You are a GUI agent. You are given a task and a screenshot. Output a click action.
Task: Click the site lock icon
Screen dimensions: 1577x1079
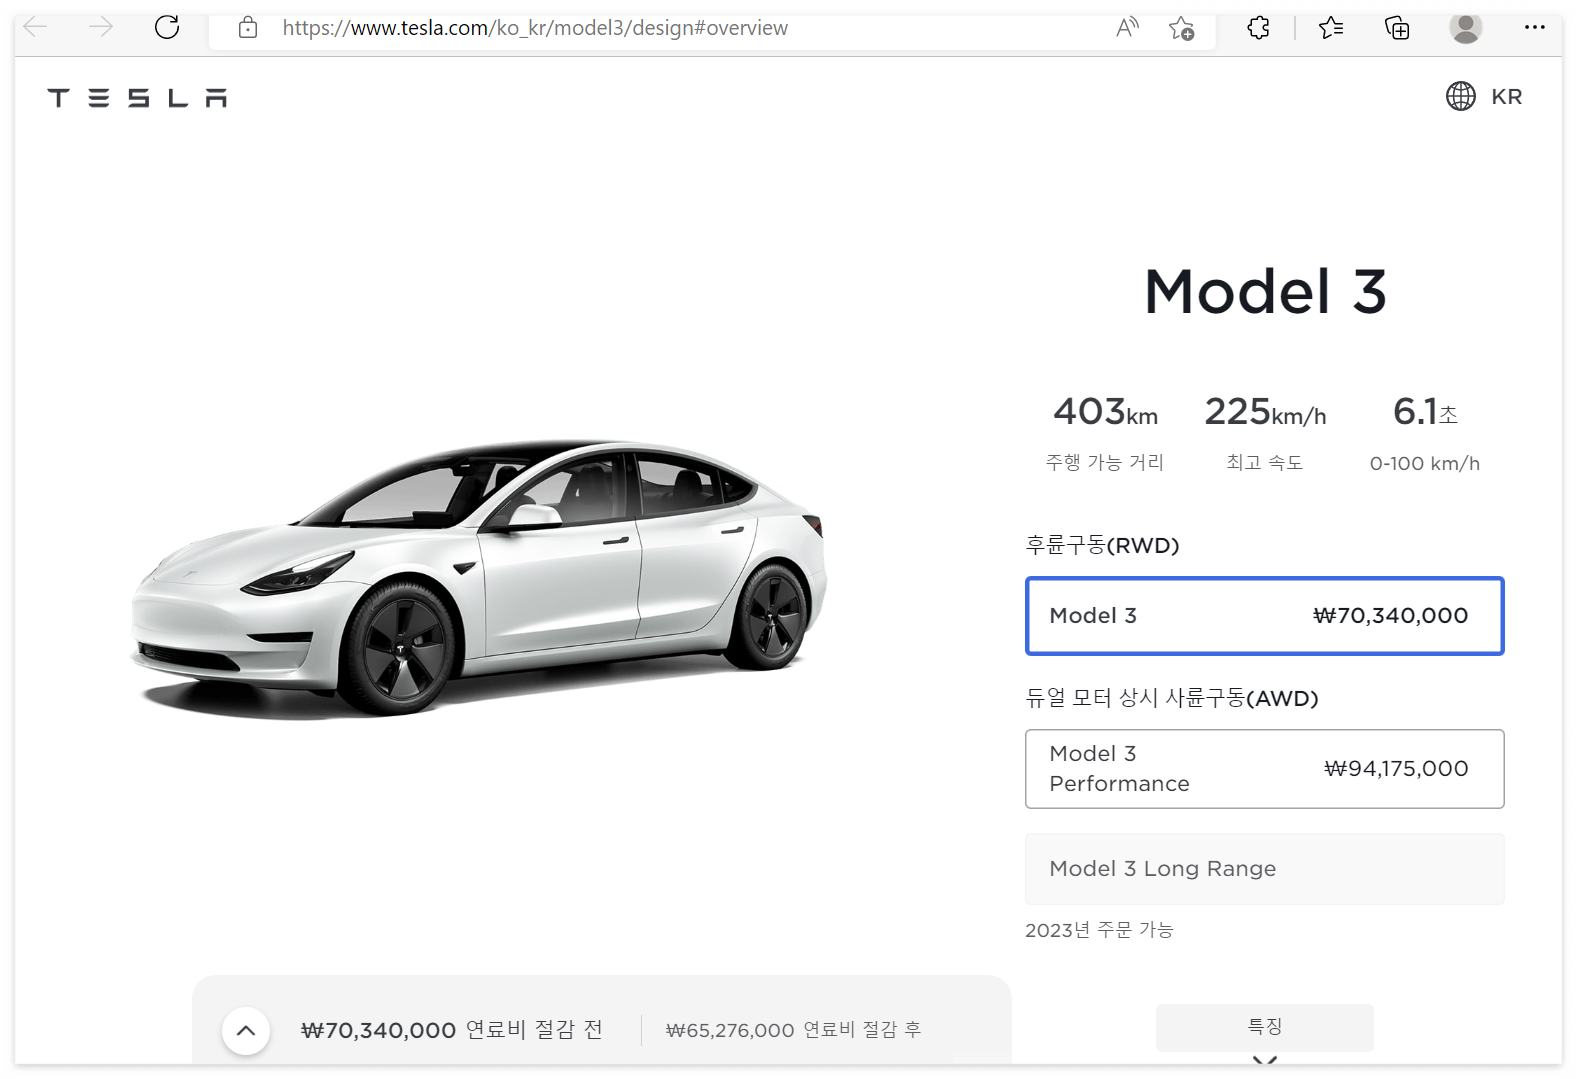tap(248, 28)
